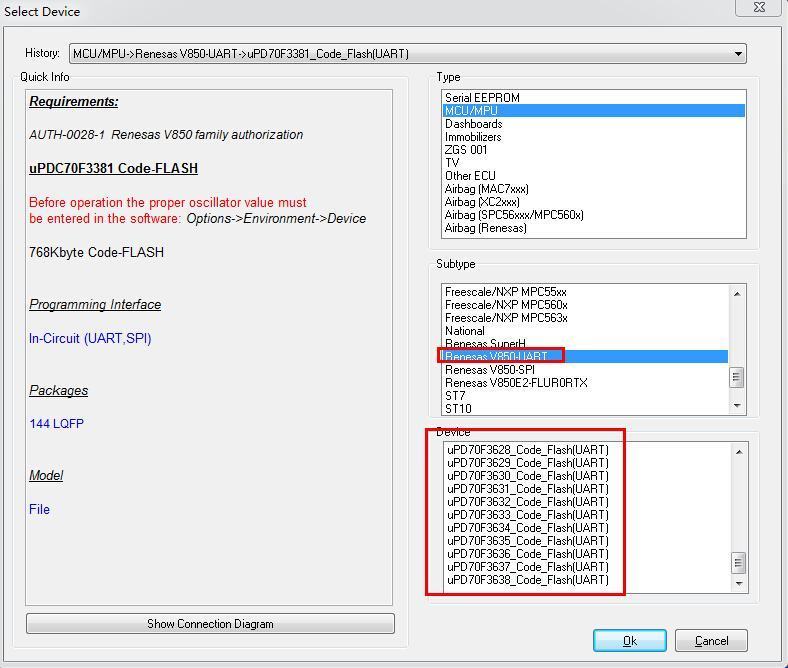Viewport: 788px width, 668px height.
Task: Select Airbag (MAC7xxx) type
Action: (594, 189)
